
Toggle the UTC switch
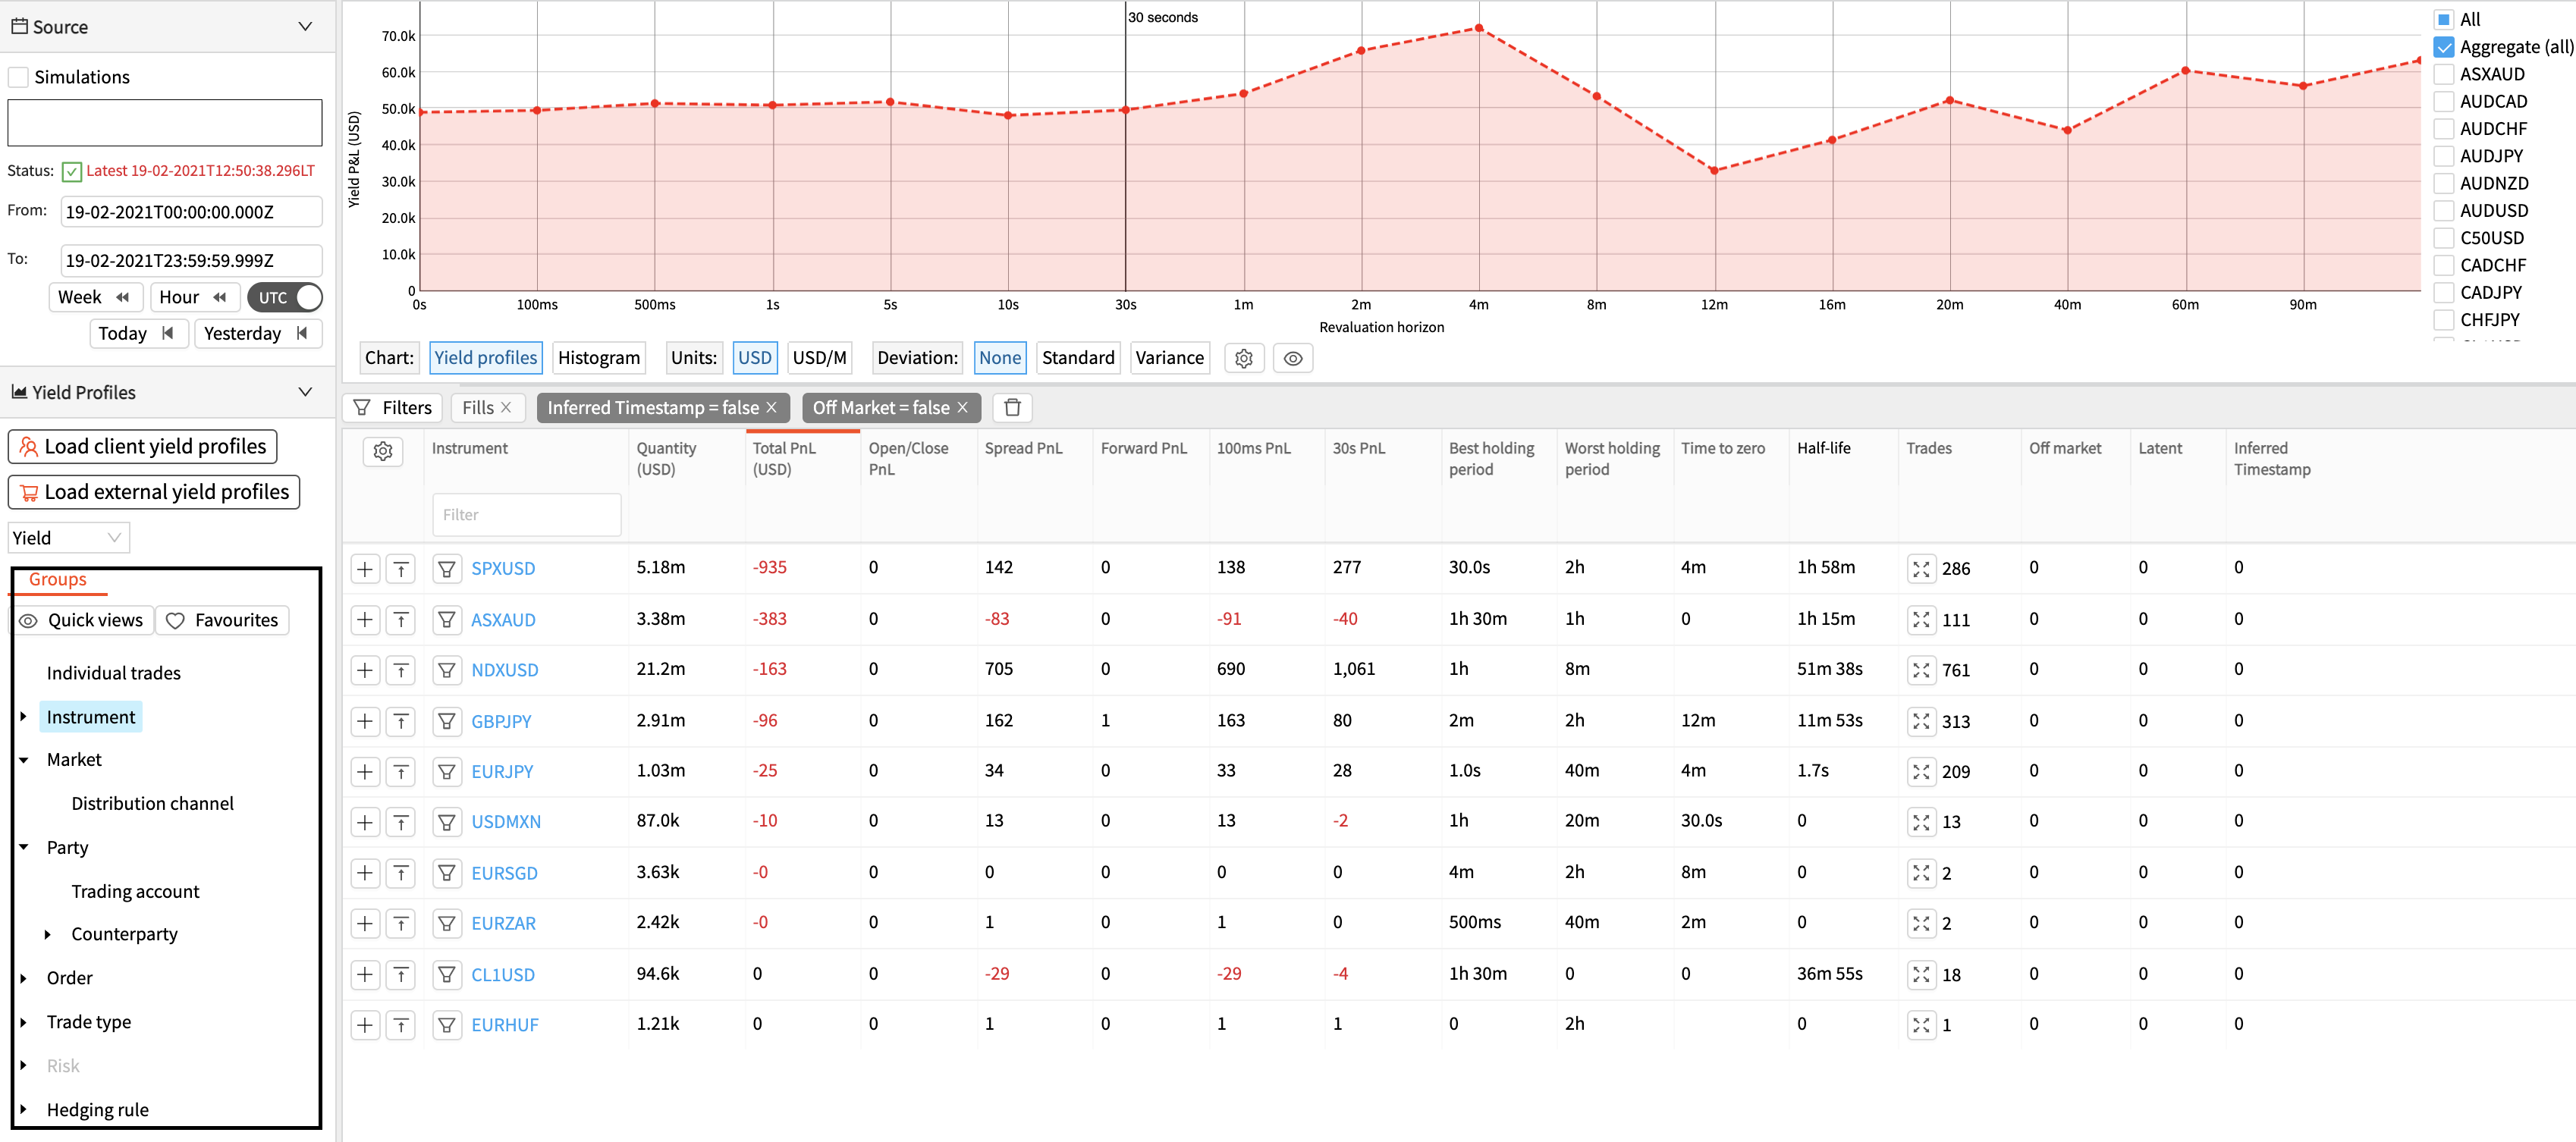285,297
